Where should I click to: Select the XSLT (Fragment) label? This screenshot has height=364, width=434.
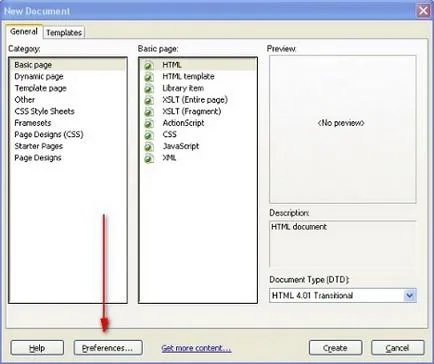click(192, 111)
